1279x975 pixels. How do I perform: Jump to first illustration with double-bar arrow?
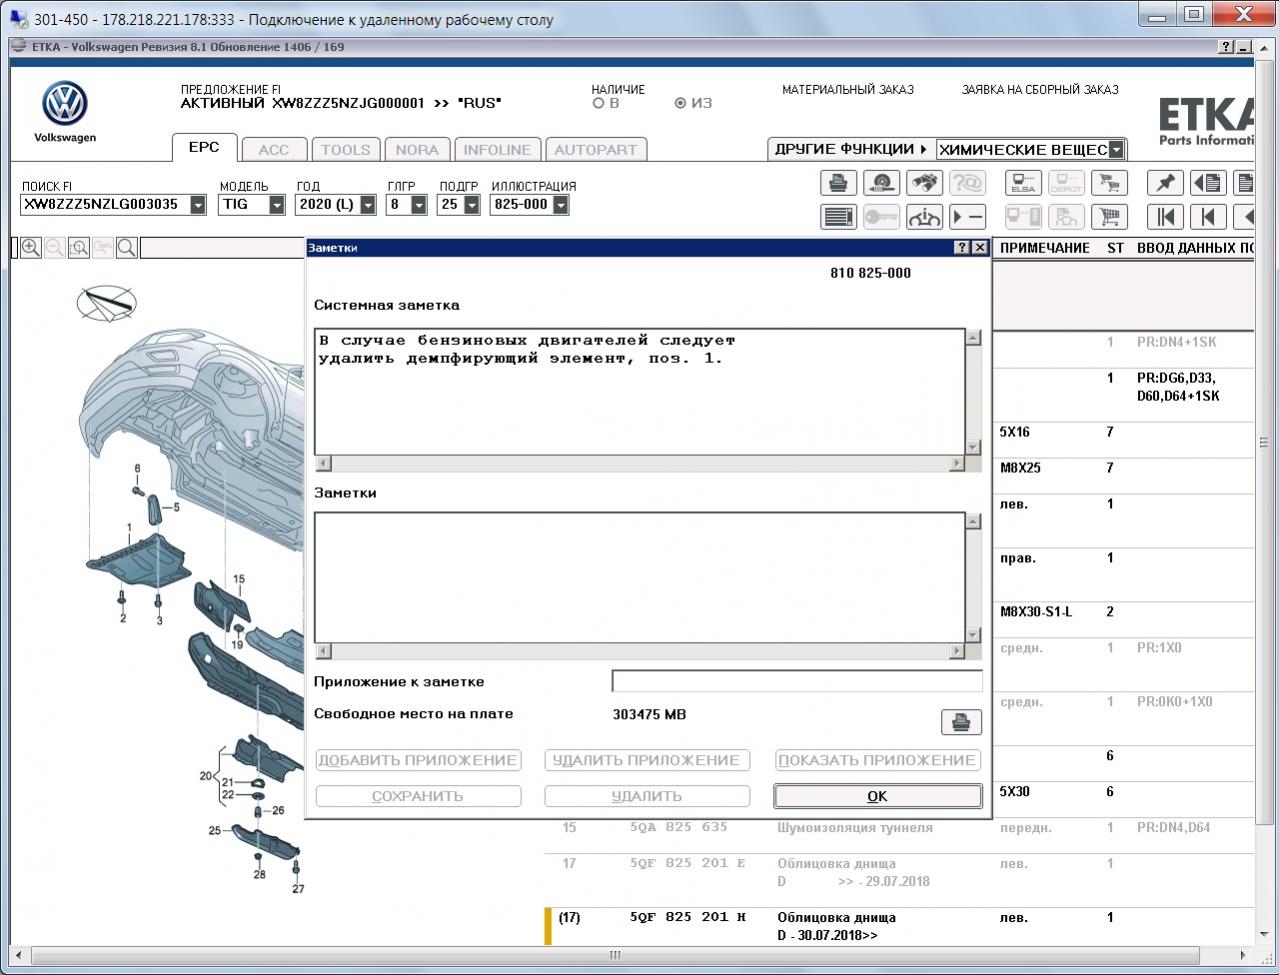click(x=1165, y=217)
